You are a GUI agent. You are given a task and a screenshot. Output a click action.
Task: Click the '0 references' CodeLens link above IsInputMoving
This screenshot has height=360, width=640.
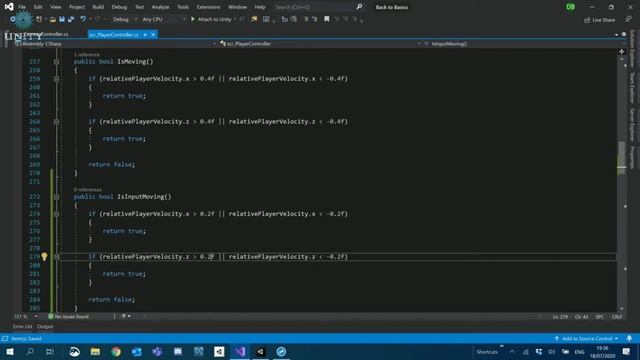point(88,189)
